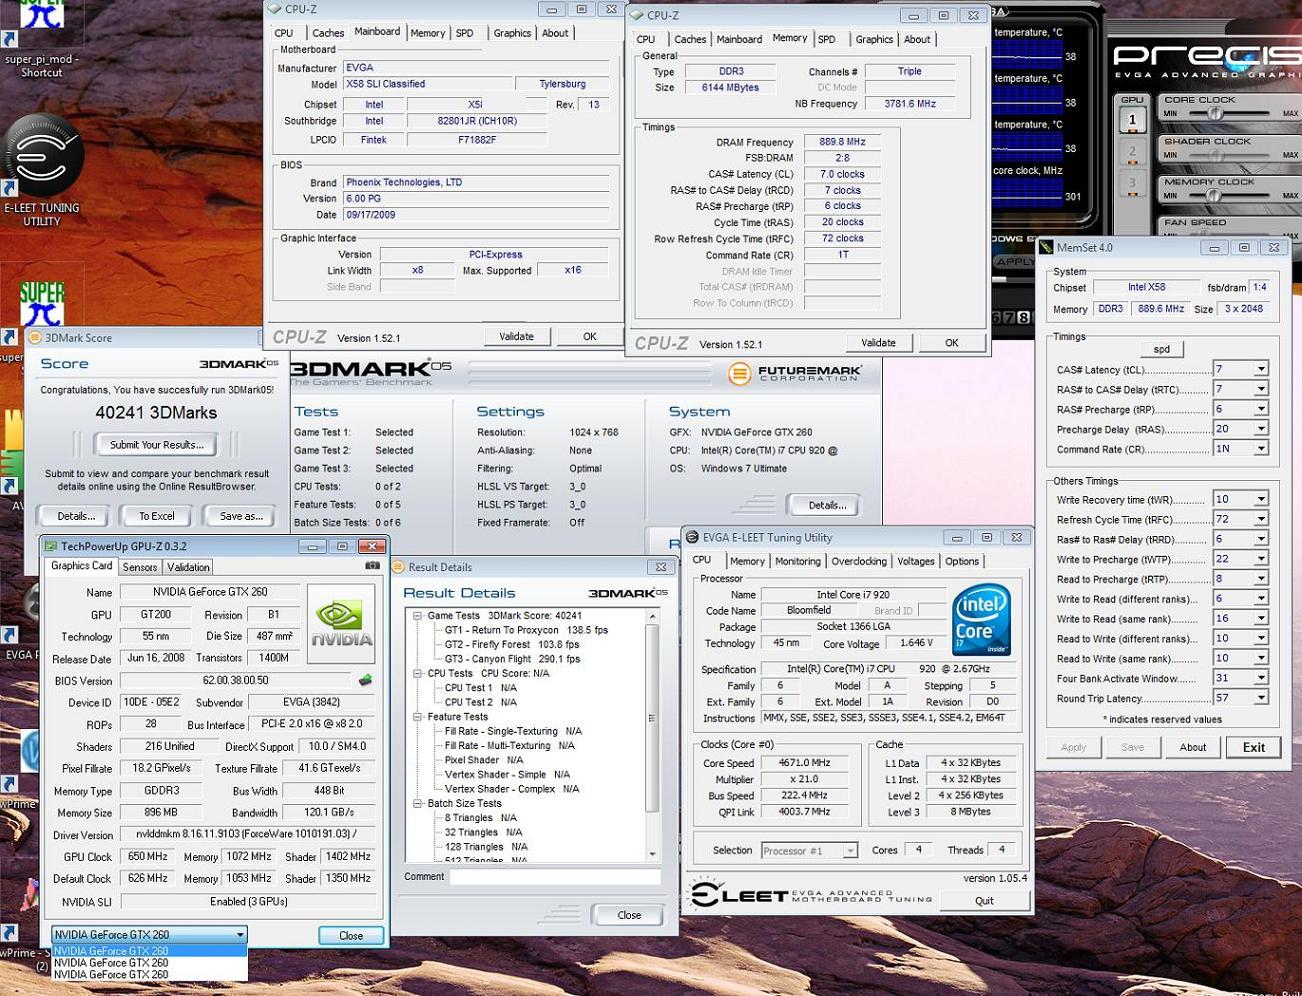Click To Excel button in 3DMark Score
This screenshot has width=1302, height=996.
point(157,516)
